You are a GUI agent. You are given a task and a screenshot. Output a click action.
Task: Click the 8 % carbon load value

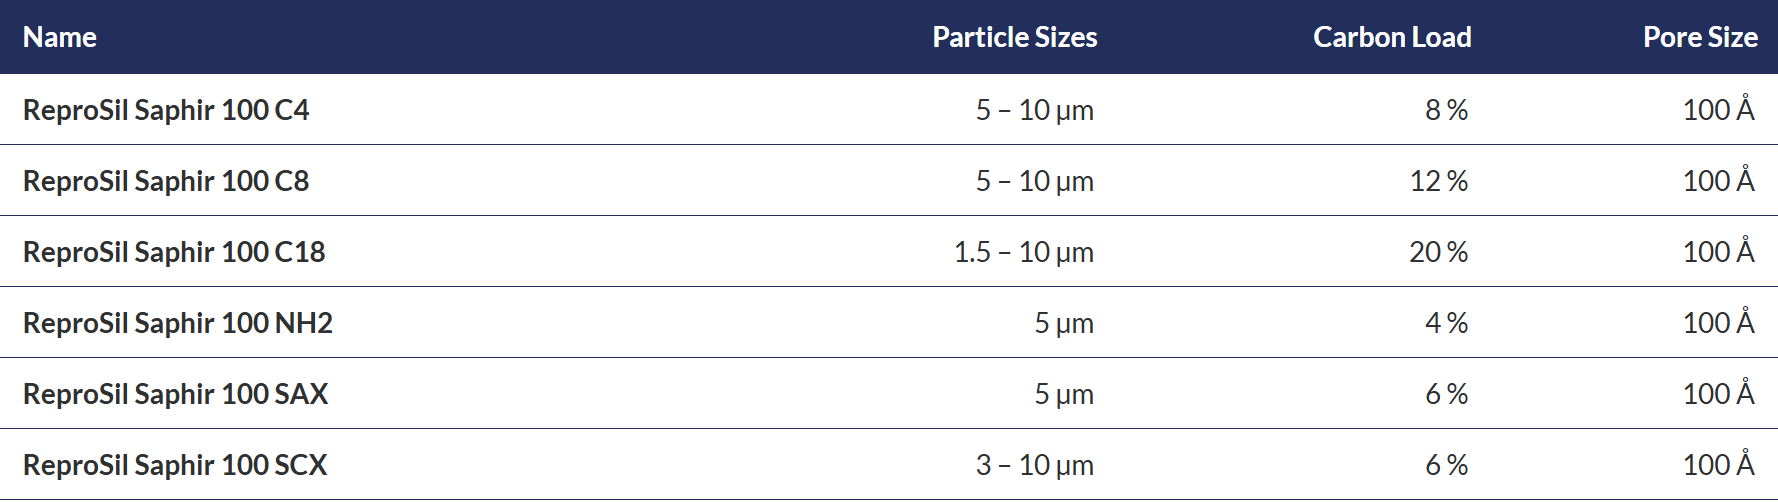click(1447, 110)
